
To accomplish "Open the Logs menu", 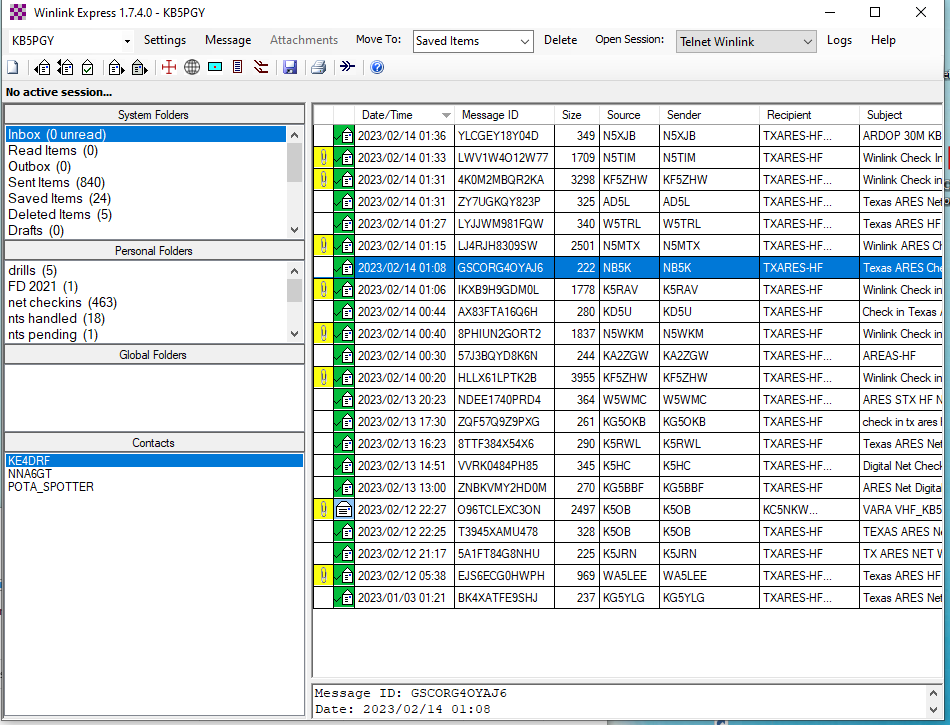I will (x=839, y=40).
